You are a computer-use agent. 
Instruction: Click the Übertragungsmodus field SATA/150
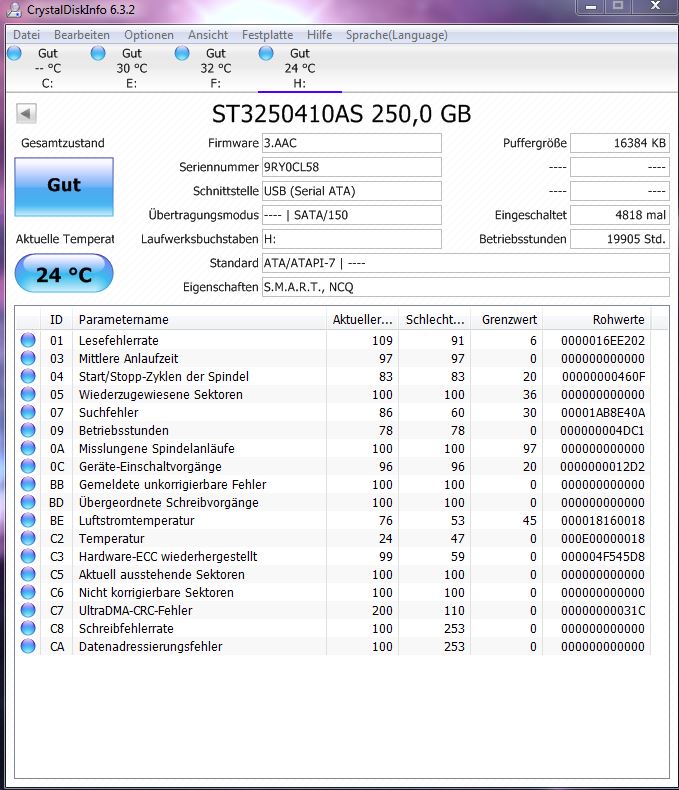click(352, 215)
